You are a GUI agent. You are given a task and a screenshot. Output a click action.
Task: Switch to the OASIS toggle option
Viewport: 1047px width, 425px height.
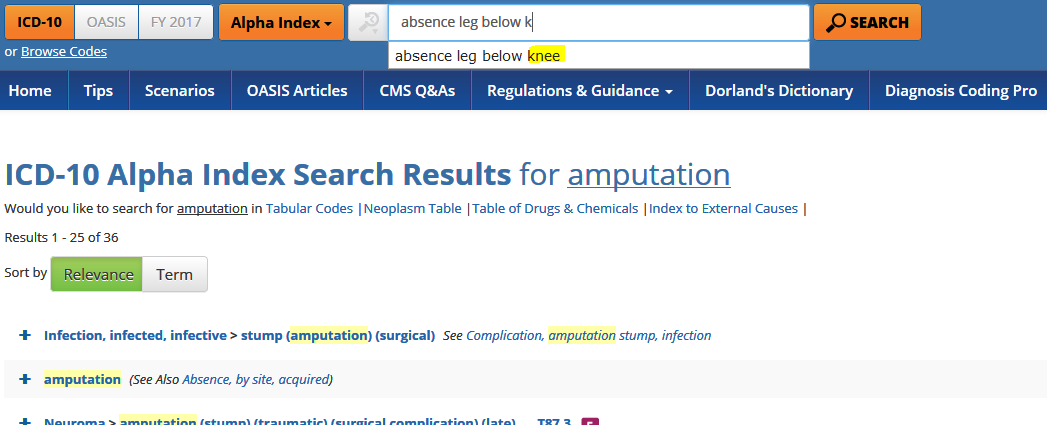pos(106,22)
